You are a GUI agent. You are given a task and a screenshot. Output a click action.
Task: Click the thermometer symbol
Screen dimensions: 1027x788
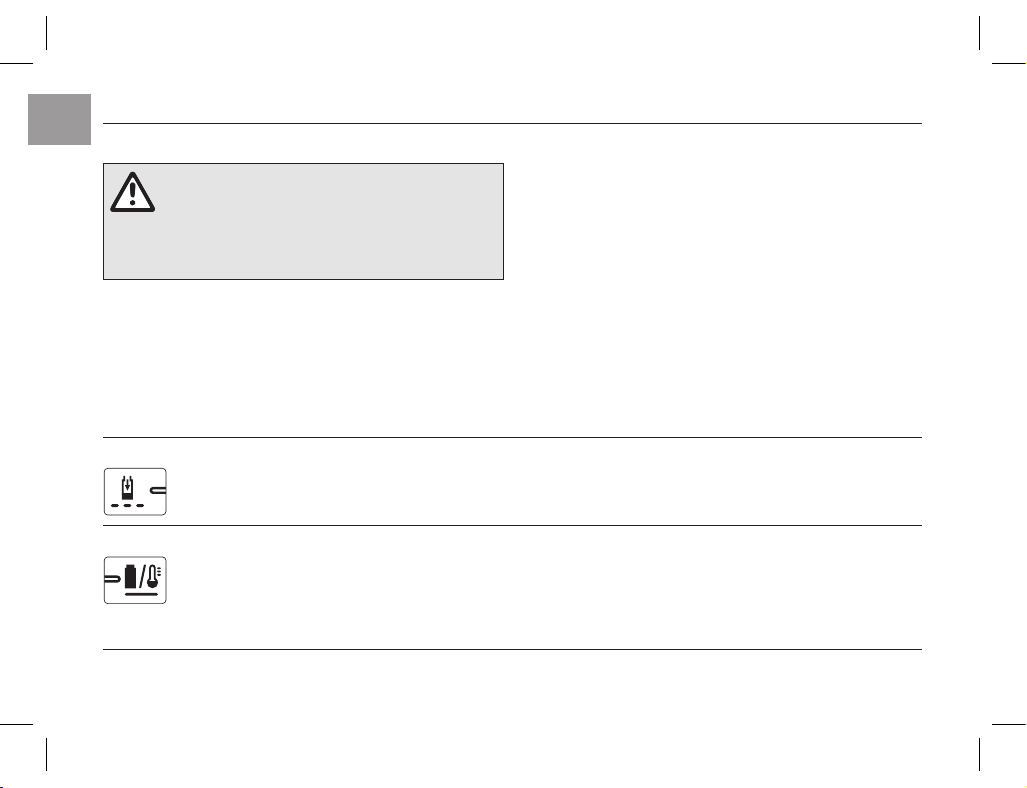pyautogui.click(x=153, y=576)
